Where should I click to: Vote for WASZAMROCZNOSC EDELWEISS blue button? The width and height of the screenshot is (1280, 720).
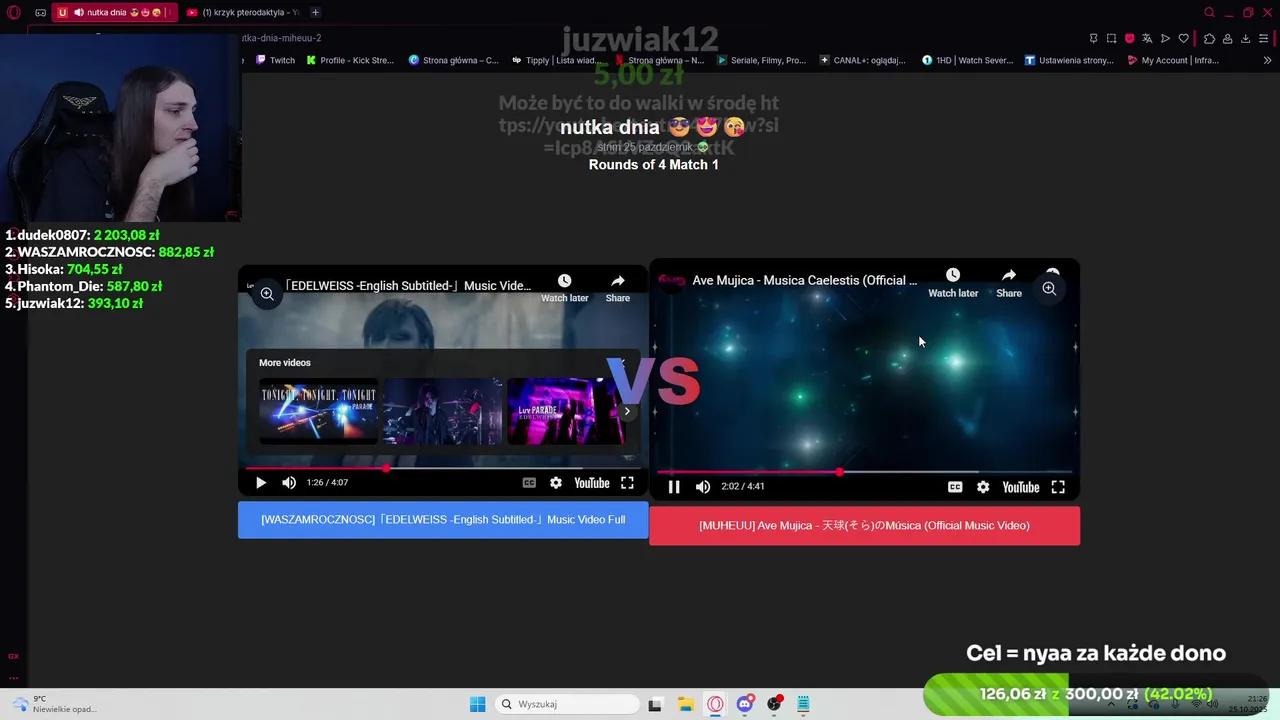pyautogui.click(x=443, y=520)
